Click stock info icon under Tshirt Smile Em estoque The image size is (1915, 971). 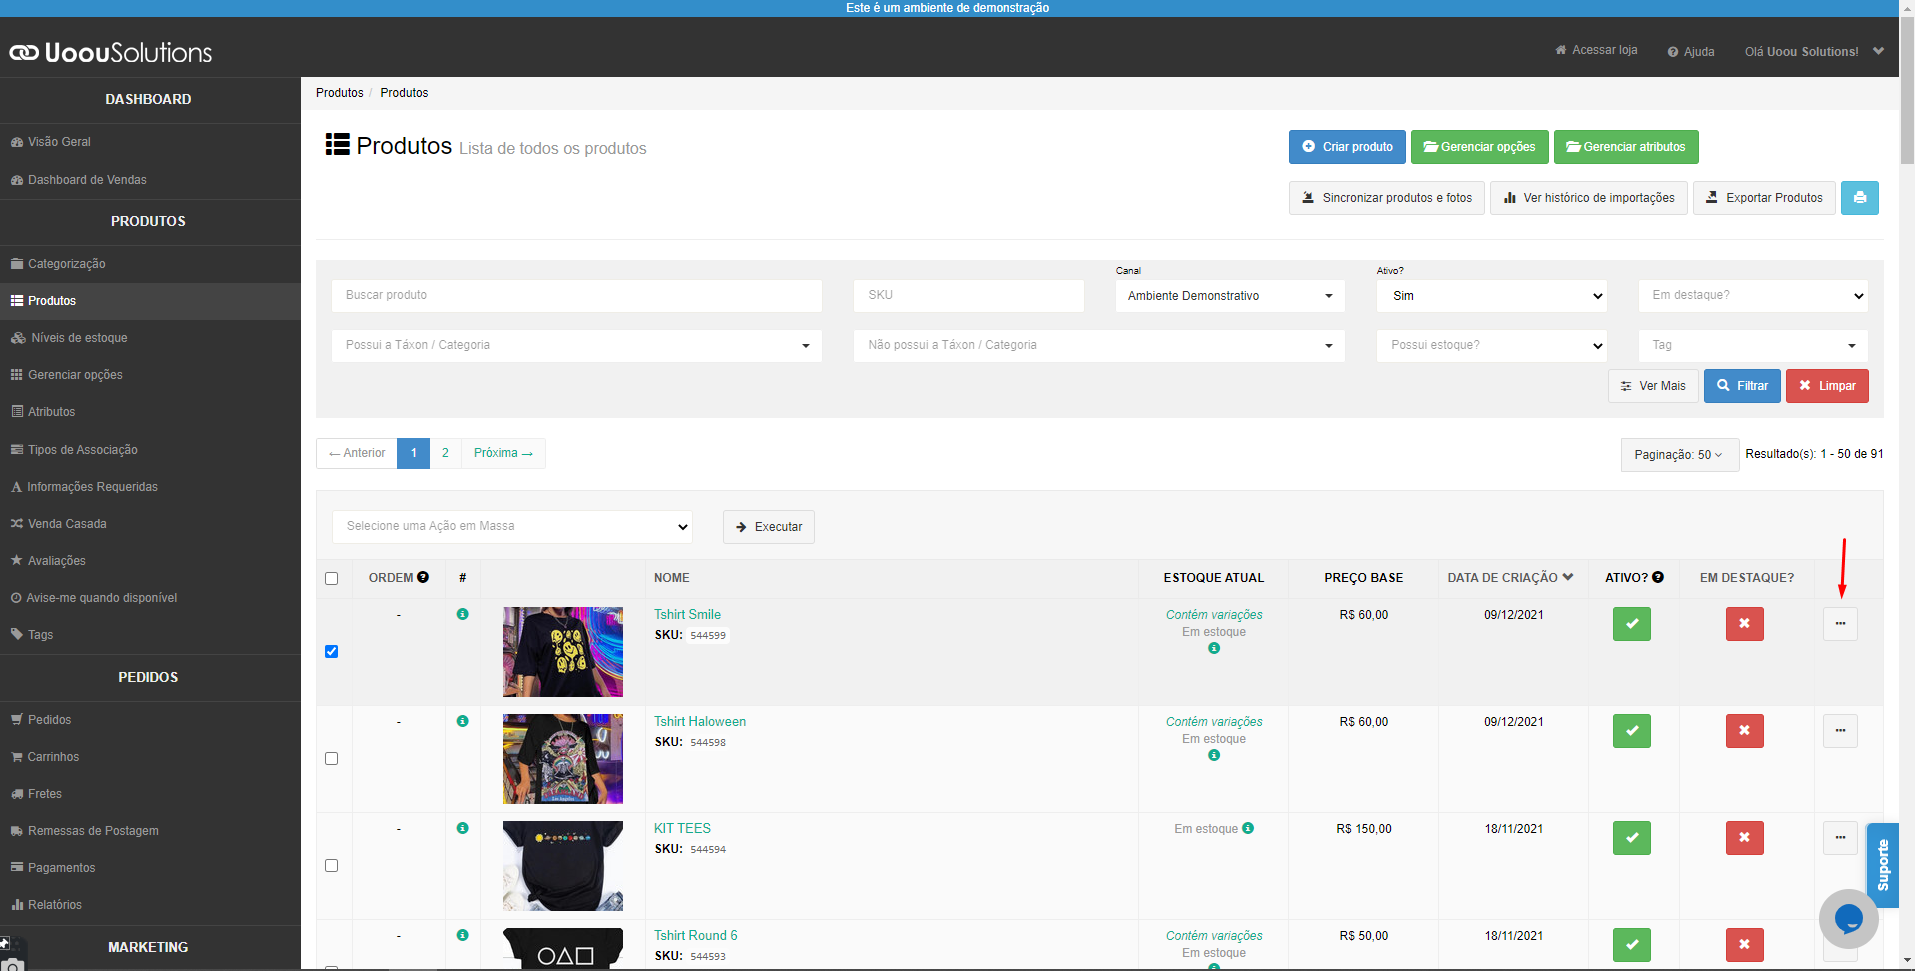pos(1214,648)
